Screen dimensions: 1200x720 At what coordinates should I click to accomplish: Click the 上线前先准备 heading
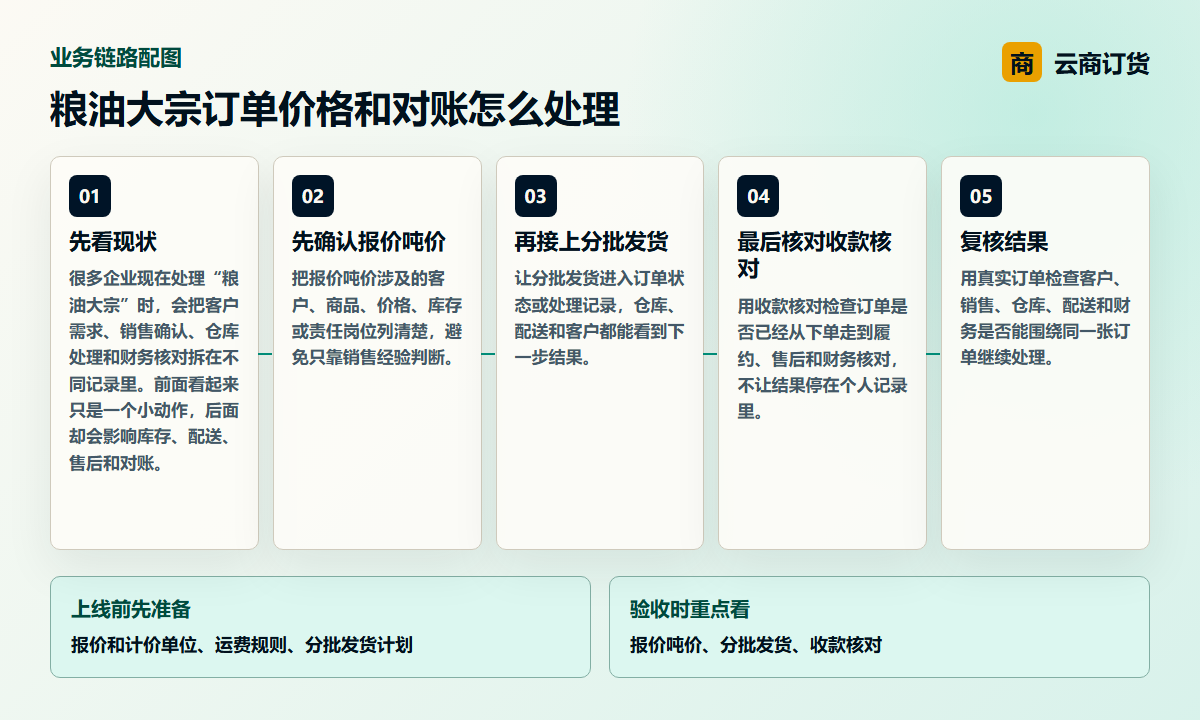[131, 609]
